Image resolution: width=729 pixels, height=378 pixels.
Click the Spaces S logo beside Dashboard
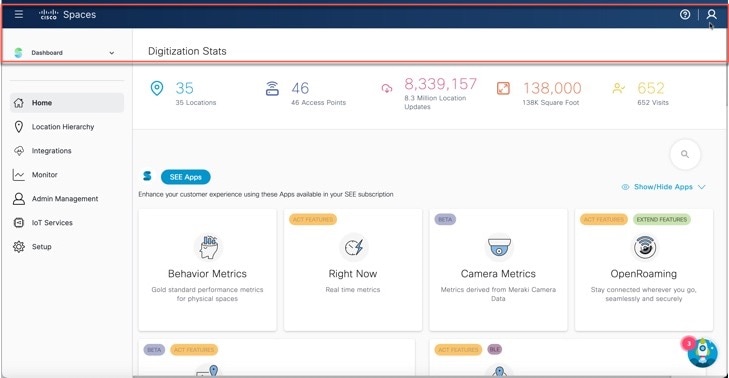click(x=18, y=53)
